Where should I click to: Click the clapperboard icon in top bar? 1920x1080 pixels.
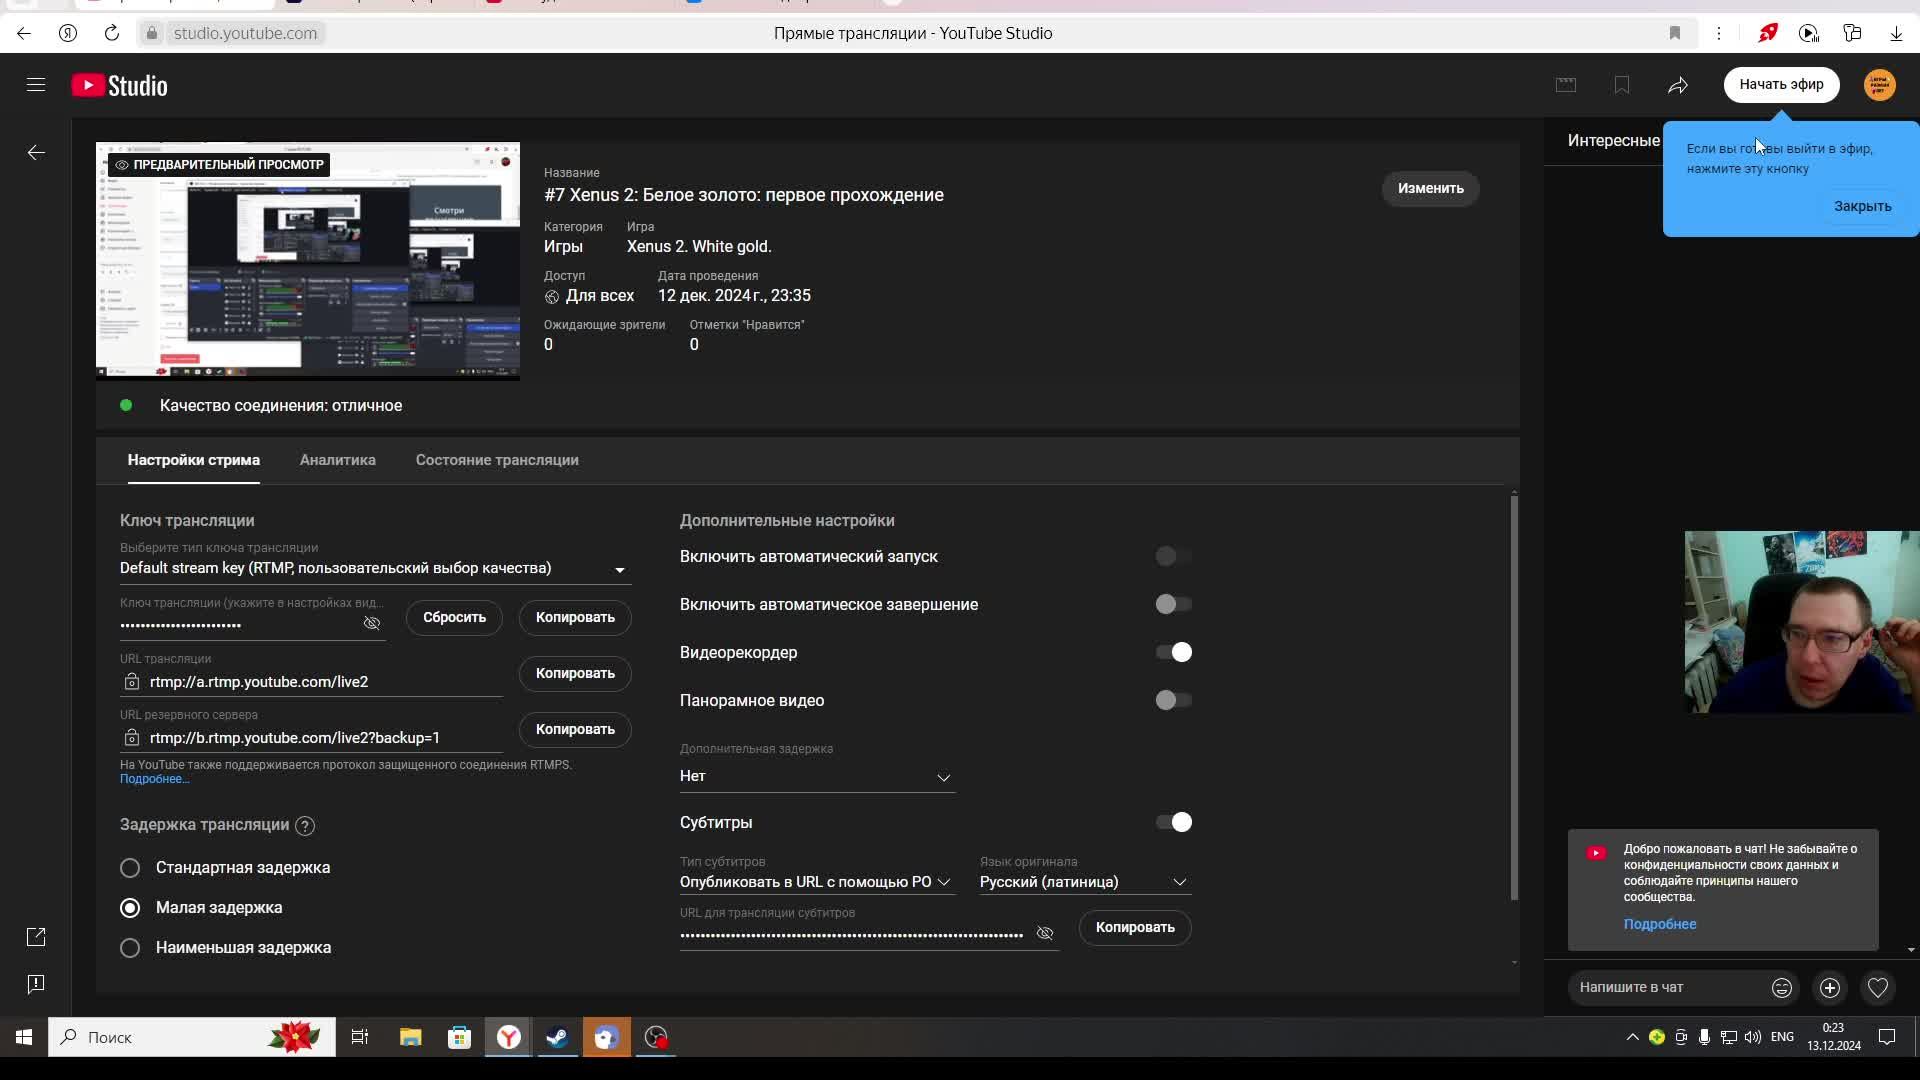(x=1566, y=85)
